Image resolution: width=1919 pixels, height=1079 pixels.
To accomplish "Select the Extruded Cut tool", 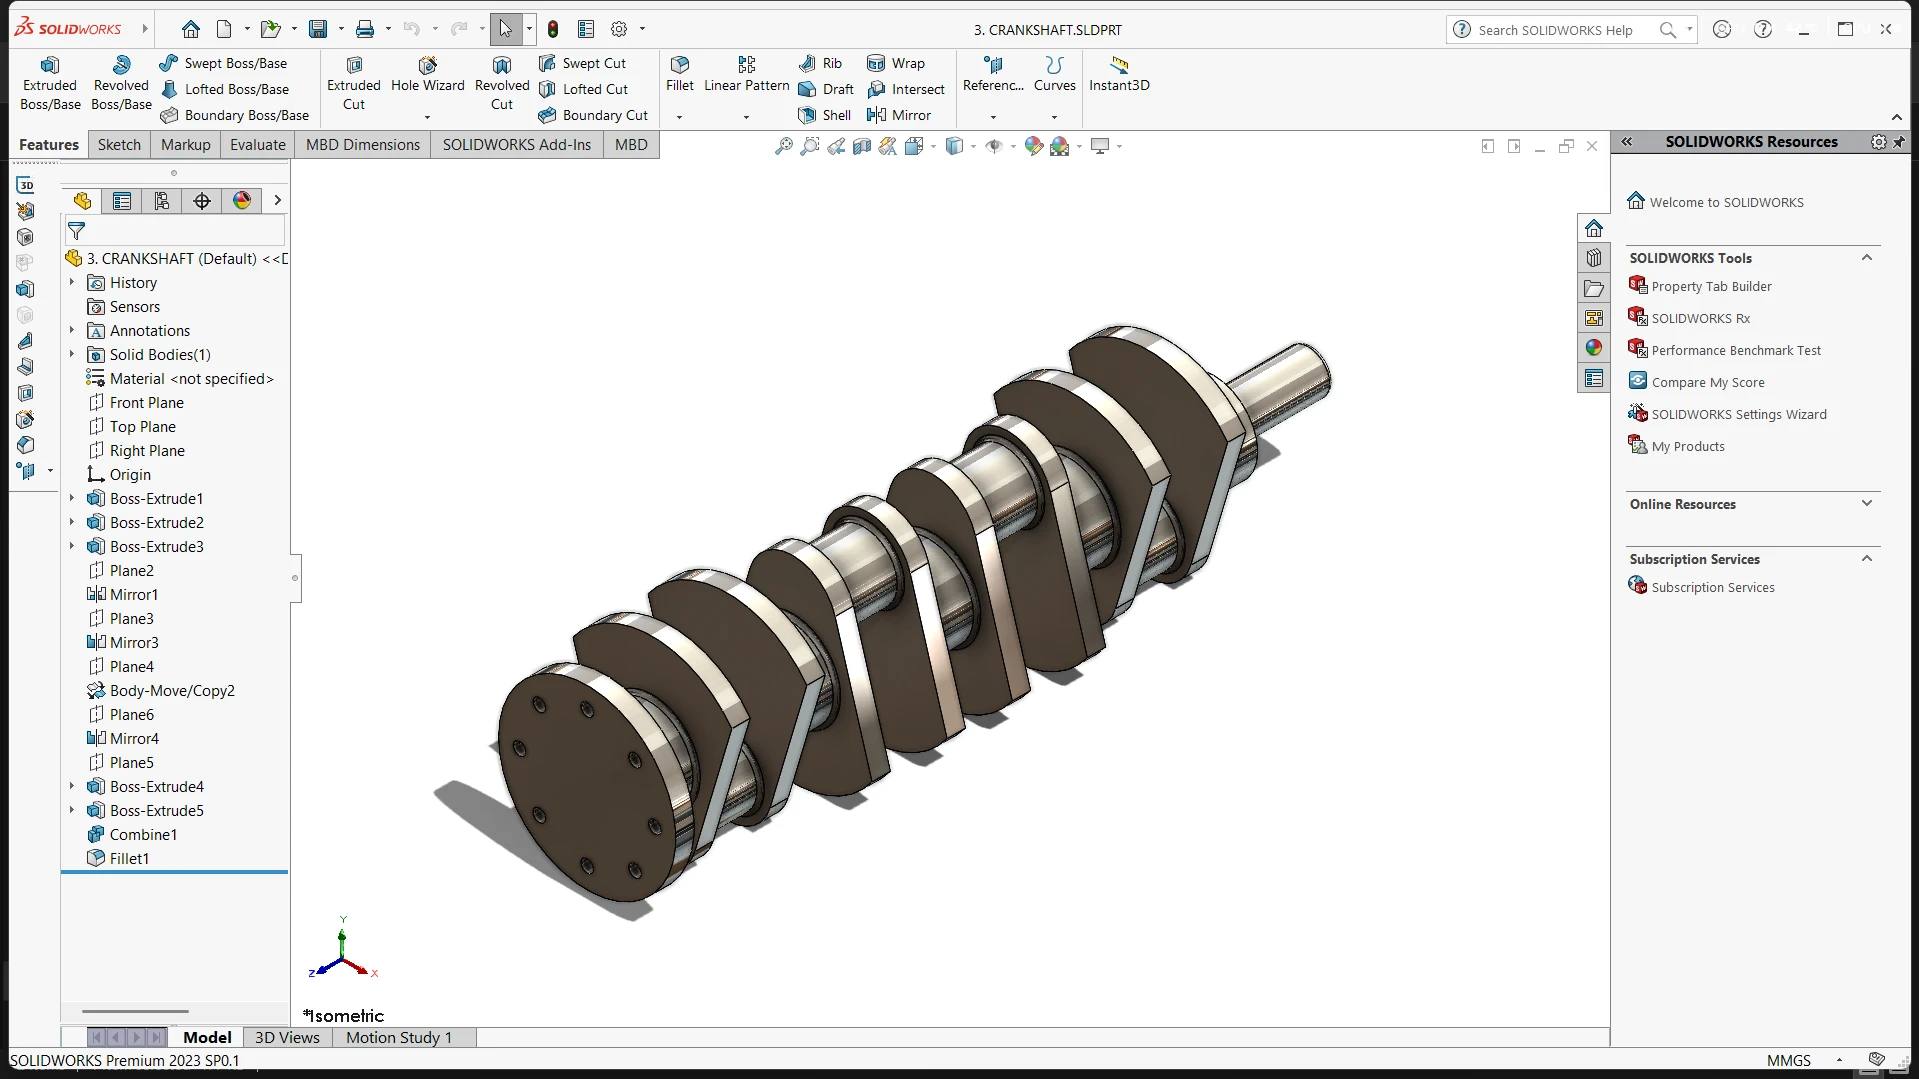I will tap(354, 84).
